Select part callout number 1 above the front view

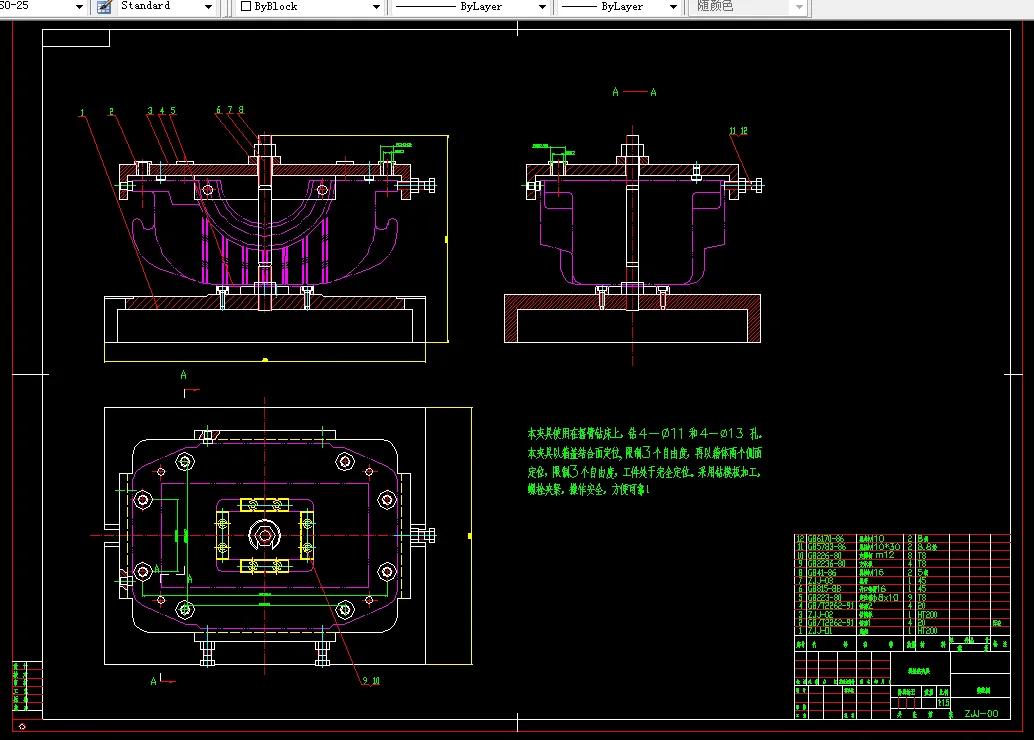coord(82,113)
